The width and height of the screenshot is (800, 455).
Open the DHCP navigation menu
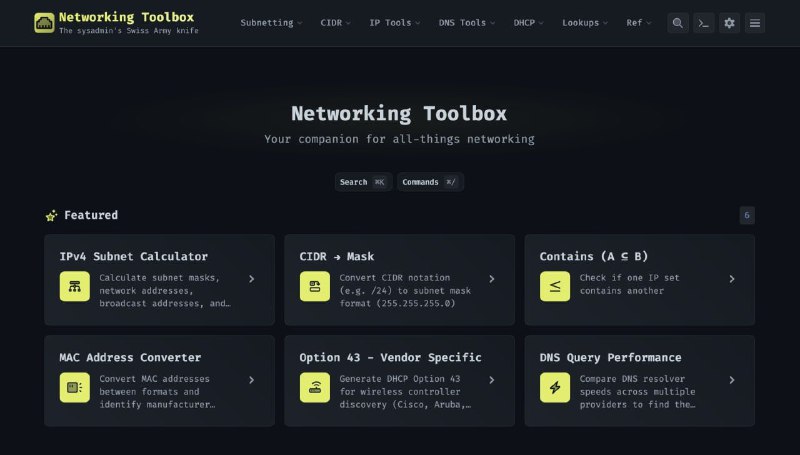click(529, 23)
